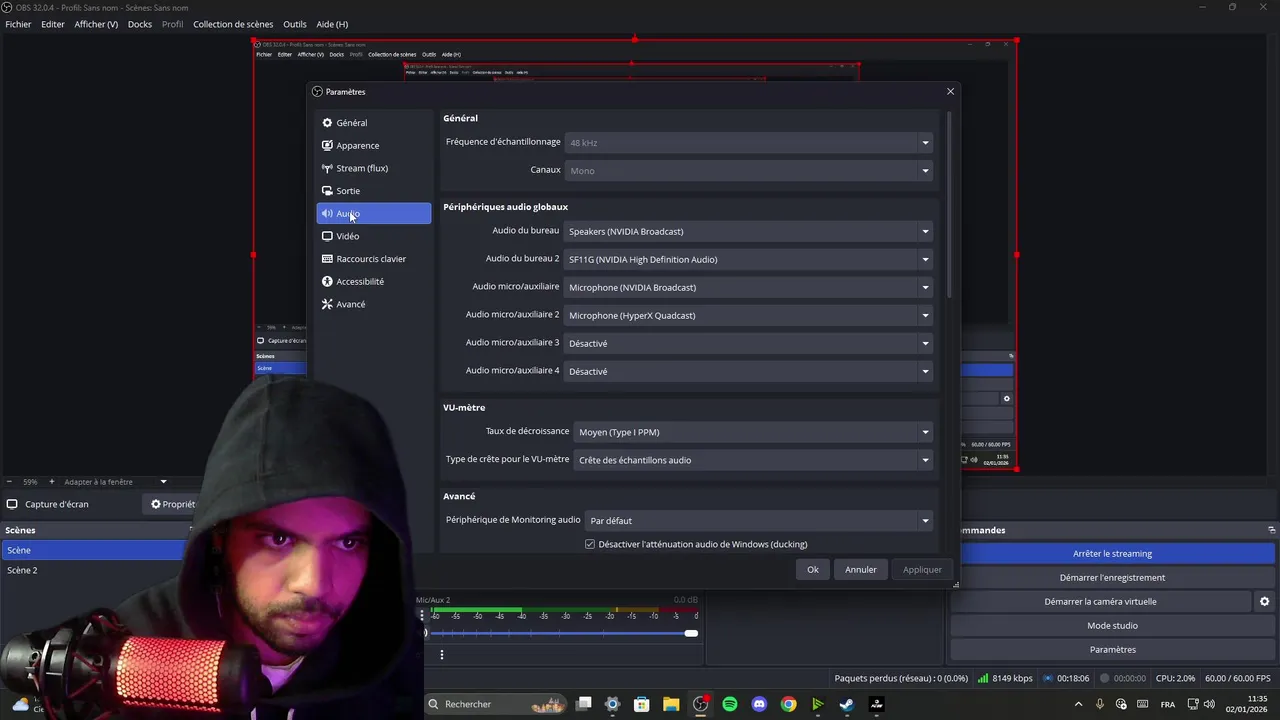Open Steam from the taskbar

click(x=847, y=704)
